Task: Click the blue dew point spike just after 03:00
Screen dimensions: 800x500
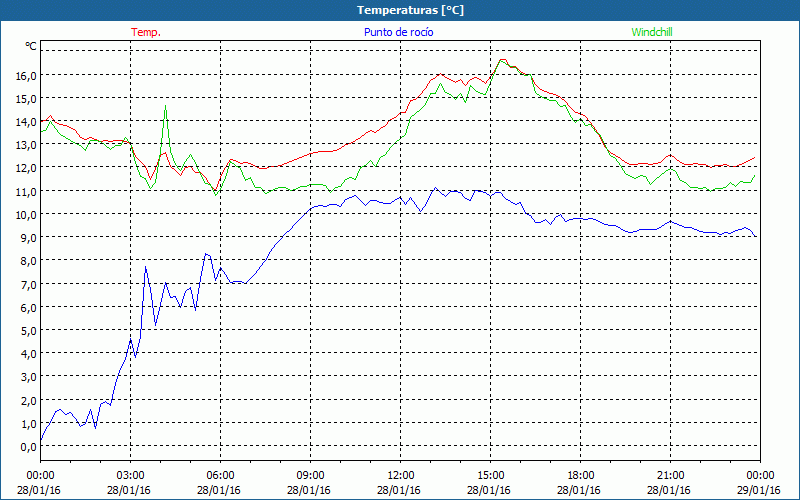Action: pos(145,267)
